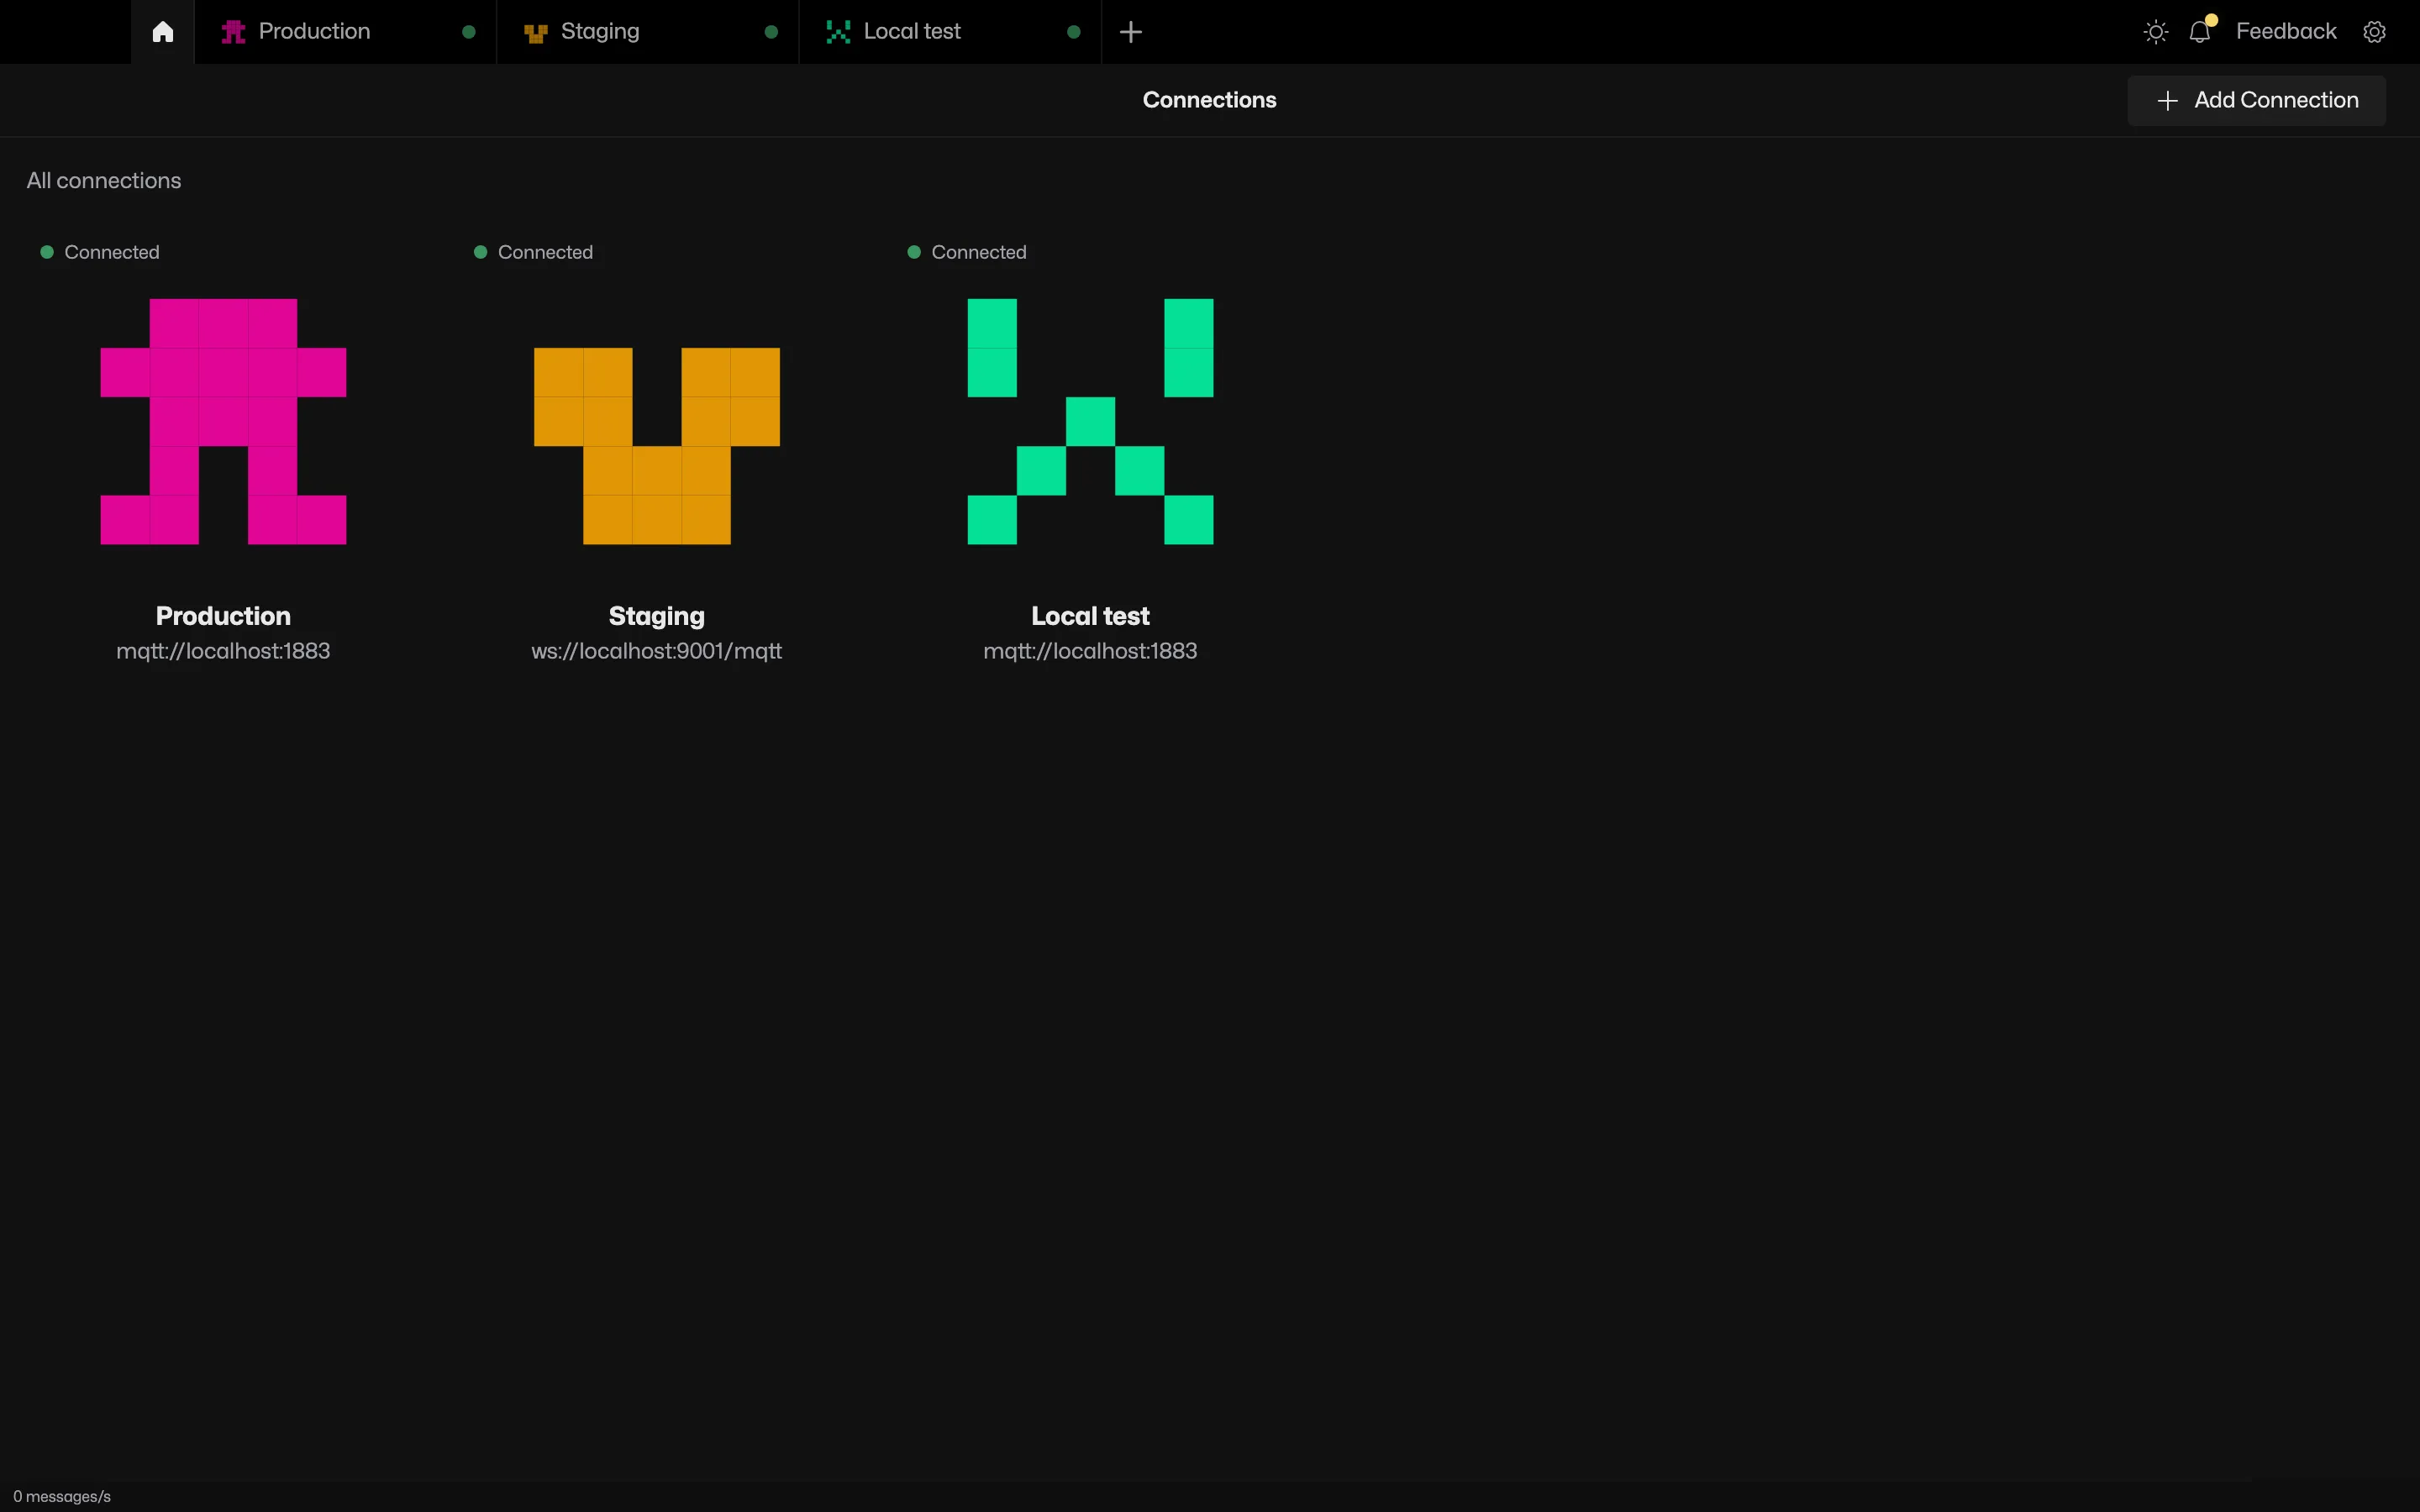
Task: Open notifications via the bell icon
Action: 2200,32
